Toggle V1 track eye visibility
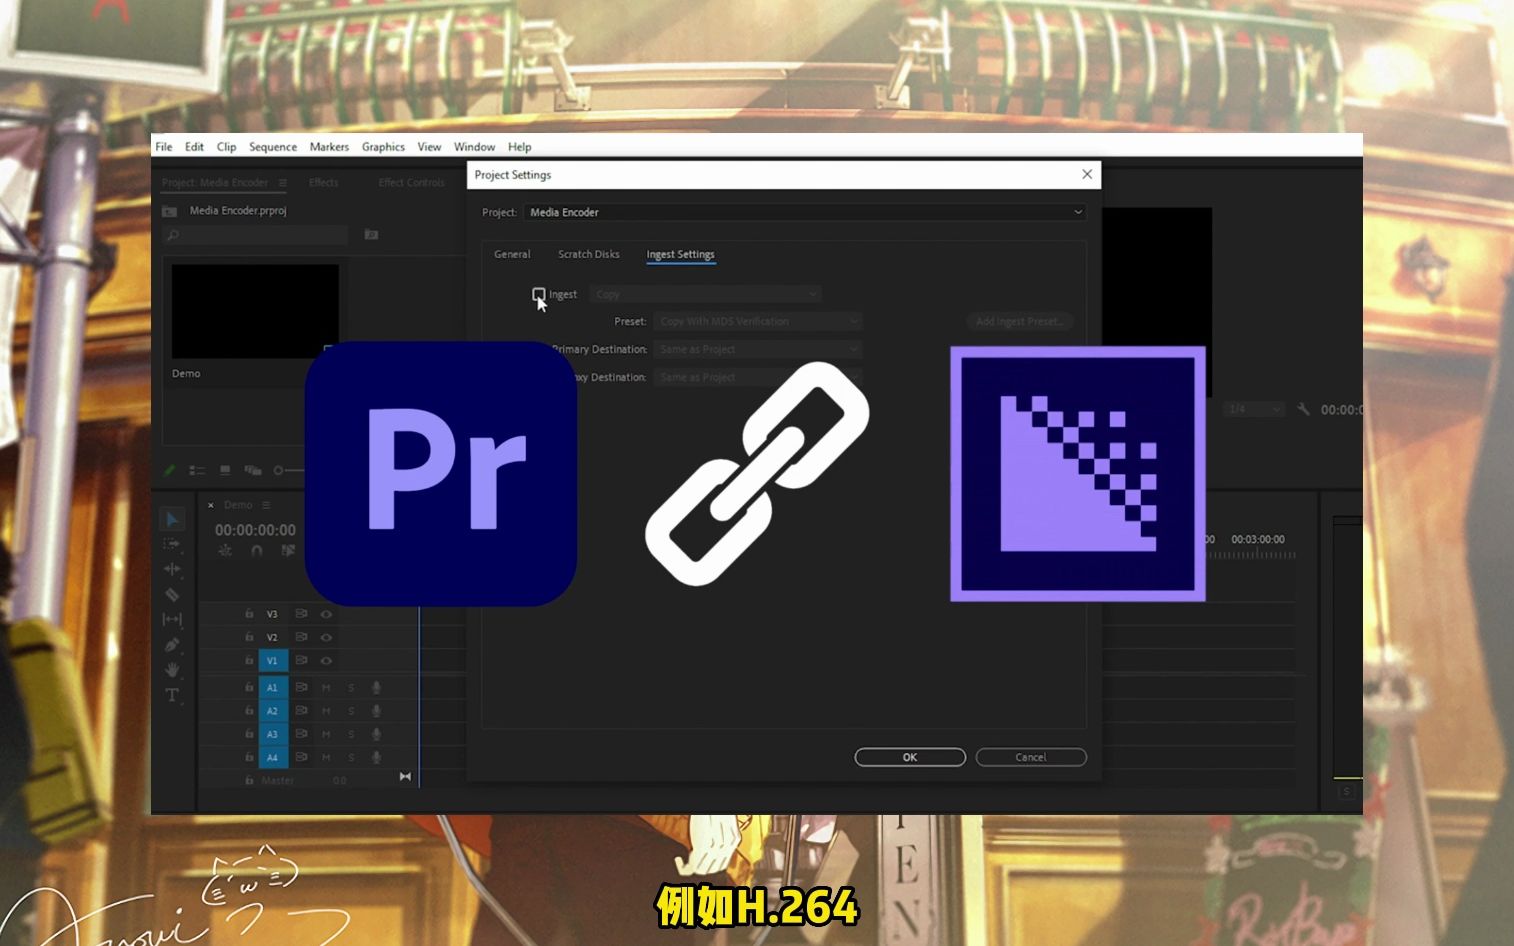 326,660
